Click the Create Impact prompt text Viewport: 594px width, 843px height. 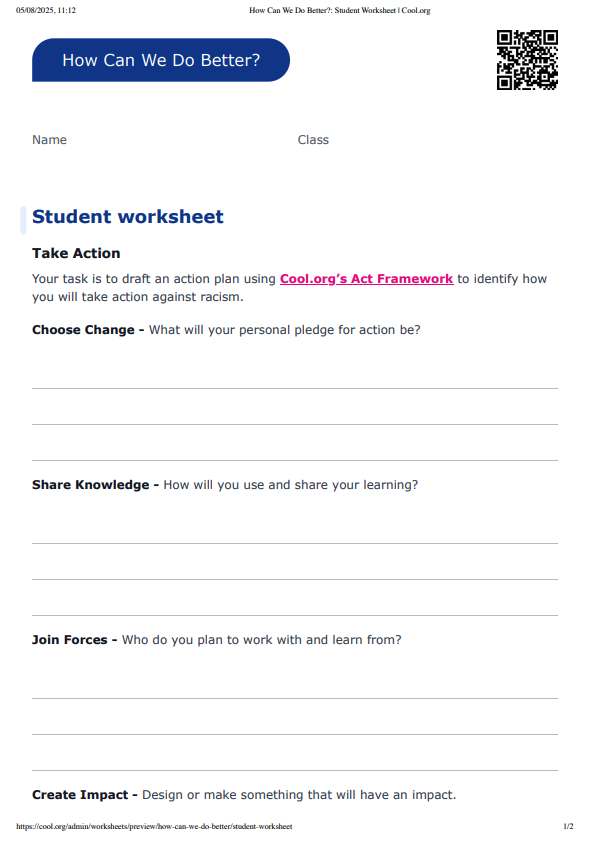tap(244, 795)
